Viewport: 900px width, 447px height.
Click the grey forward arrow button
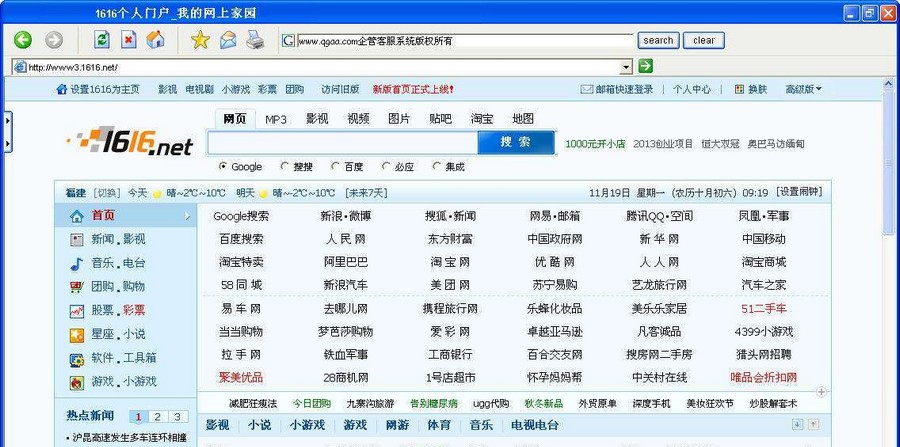[54, 40]
